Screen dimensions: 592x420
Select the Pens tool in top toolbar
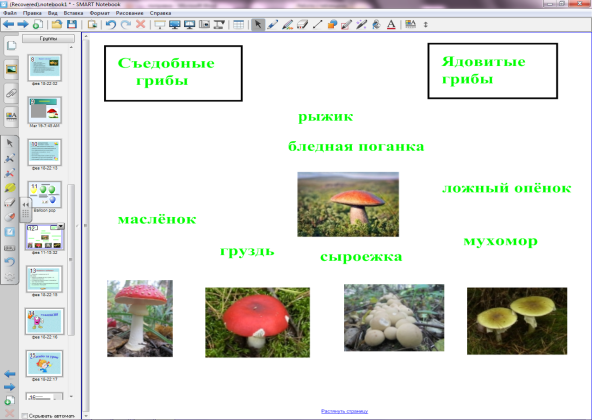(x=273, y=25)
